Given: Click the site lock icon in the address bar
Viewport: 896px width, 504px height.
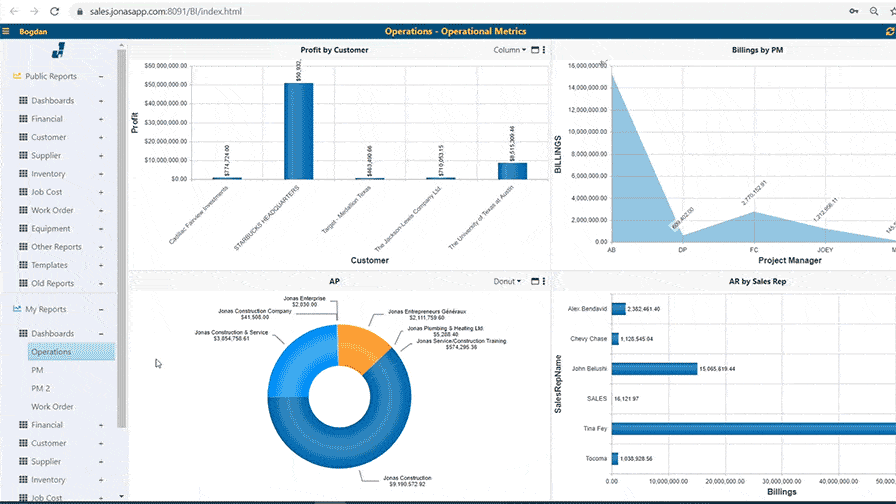Looking at the screenshot, I should 80,11.
